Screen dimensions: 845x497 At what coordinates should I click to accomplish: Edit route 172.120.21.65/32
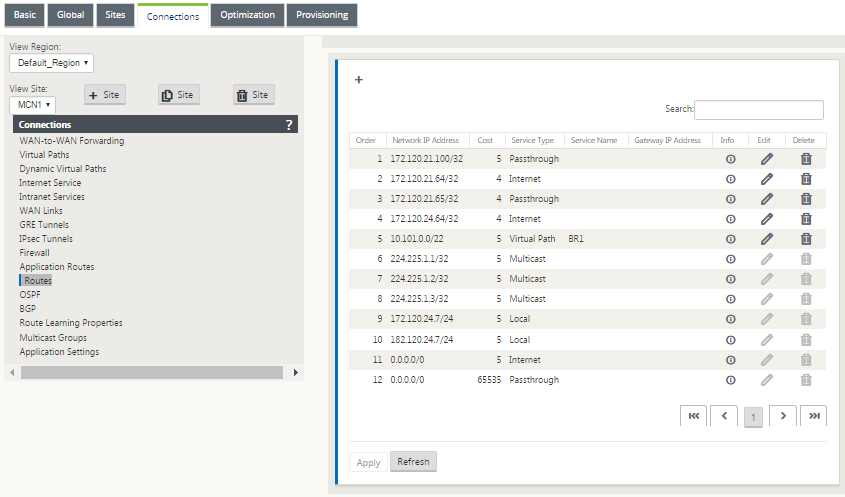[767, 199]
